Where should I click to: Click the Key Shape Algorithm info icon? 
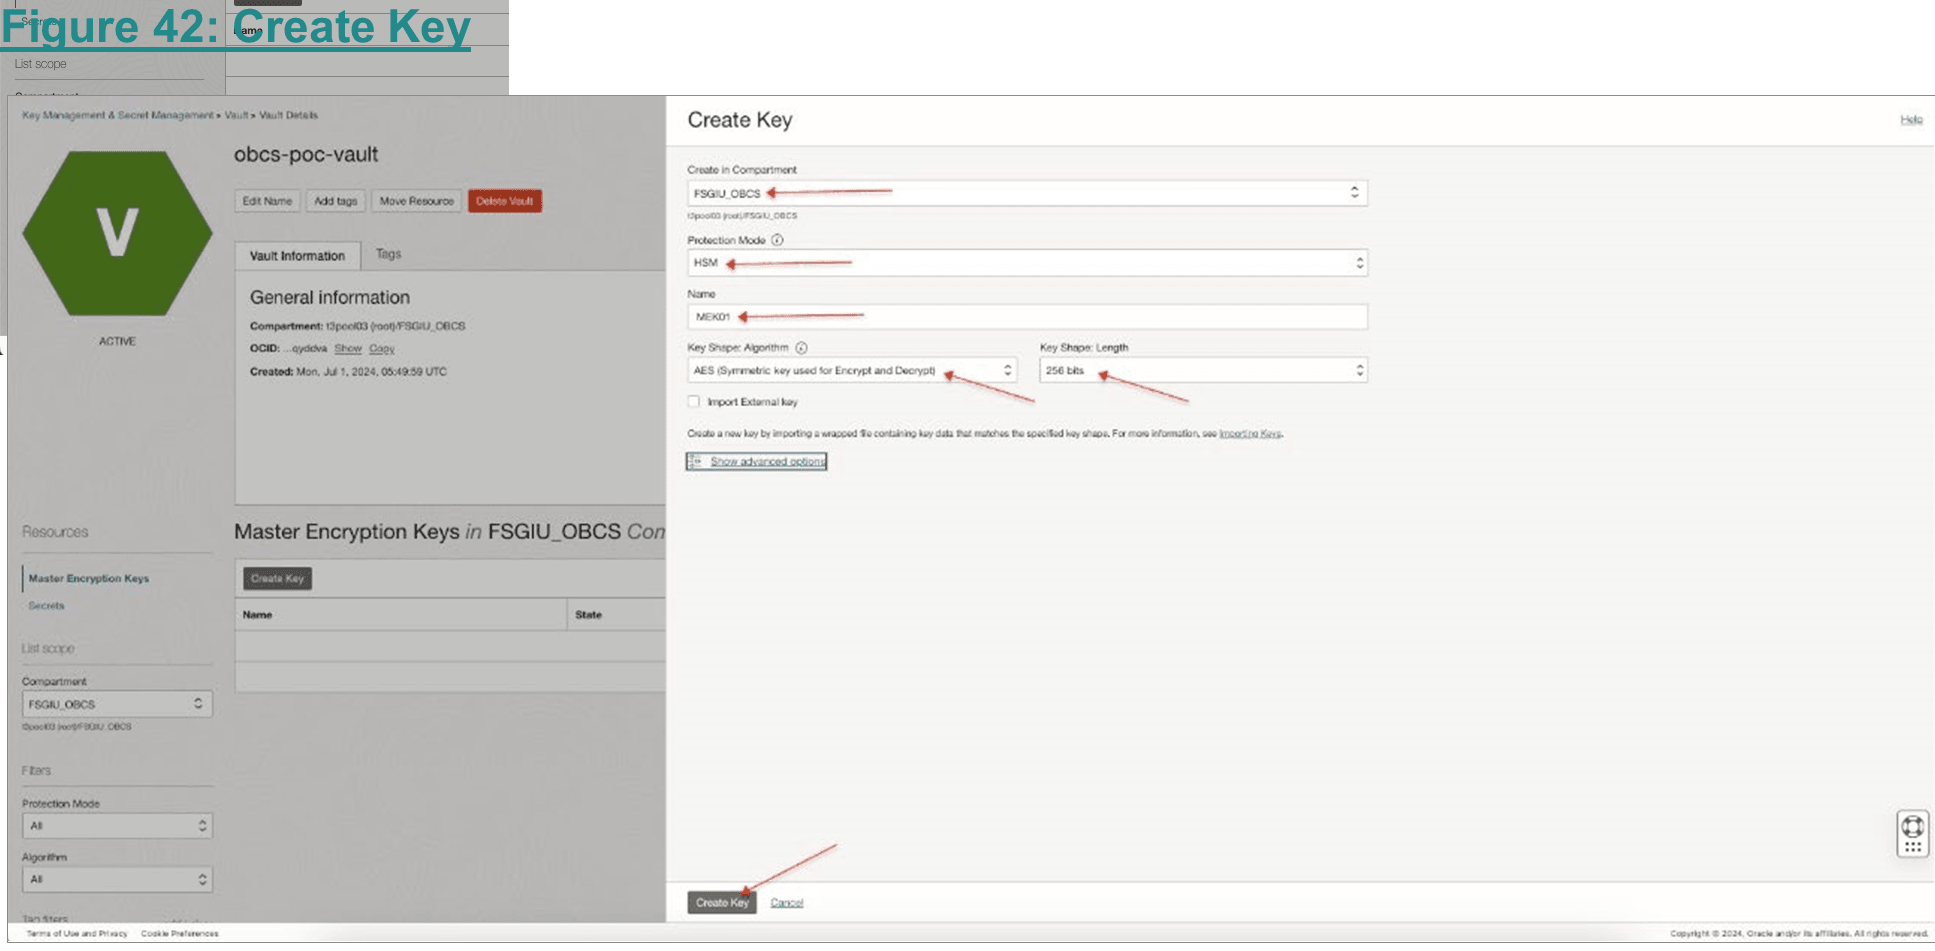tap(801, 348)
